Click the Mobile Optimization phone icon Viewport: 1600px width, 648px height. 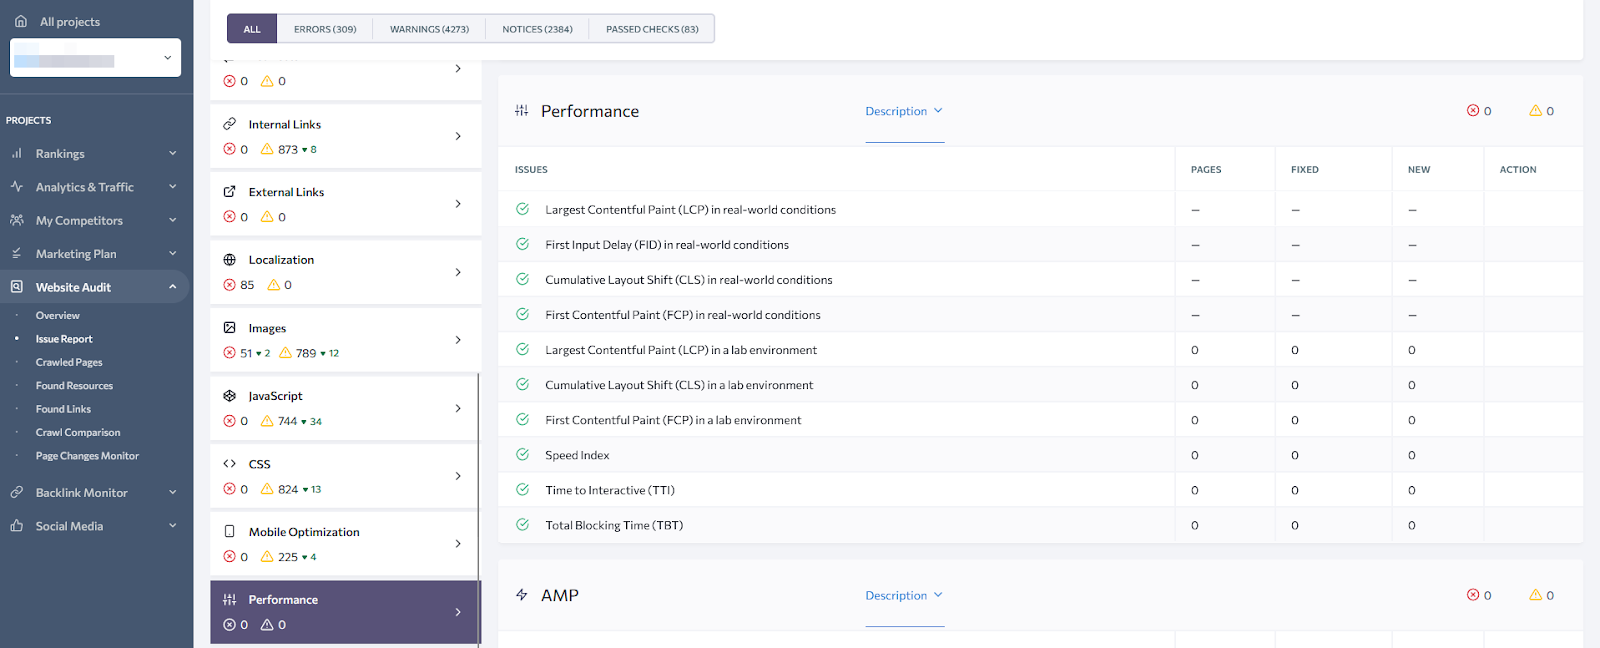tap(230, 532)
